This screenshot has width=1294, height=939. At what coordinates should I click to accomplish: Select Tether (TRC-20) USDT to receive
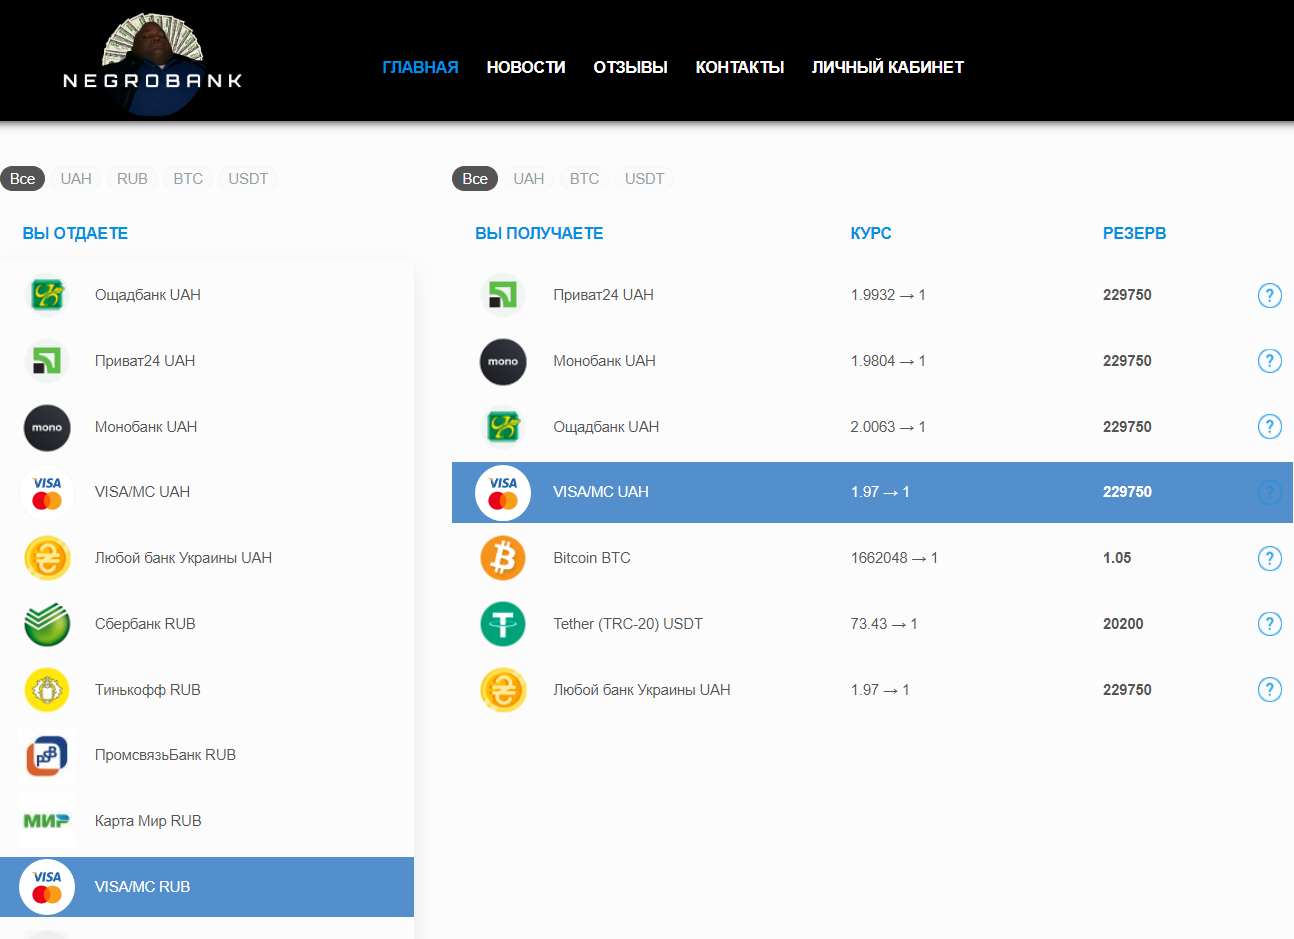coord(873,624)
